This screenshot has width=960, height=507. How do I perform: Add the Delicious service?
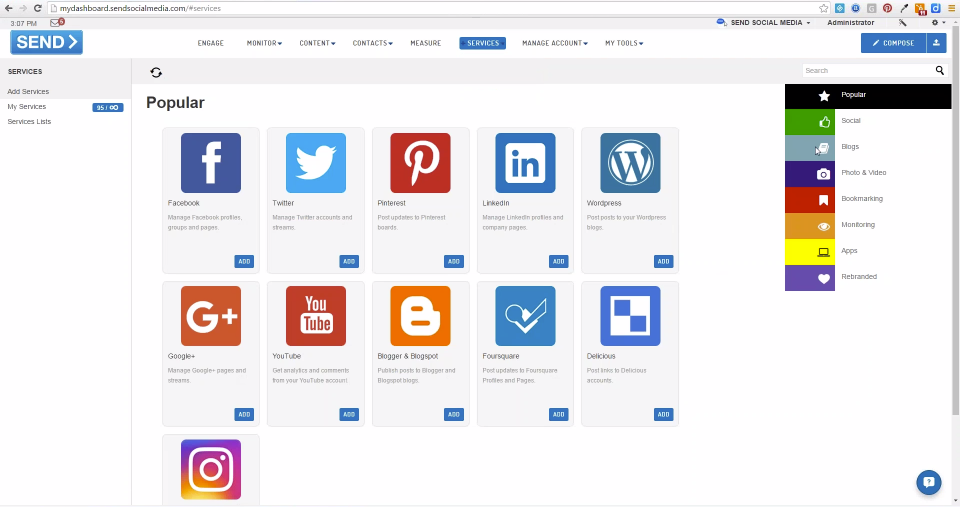(x=664, y=415)
